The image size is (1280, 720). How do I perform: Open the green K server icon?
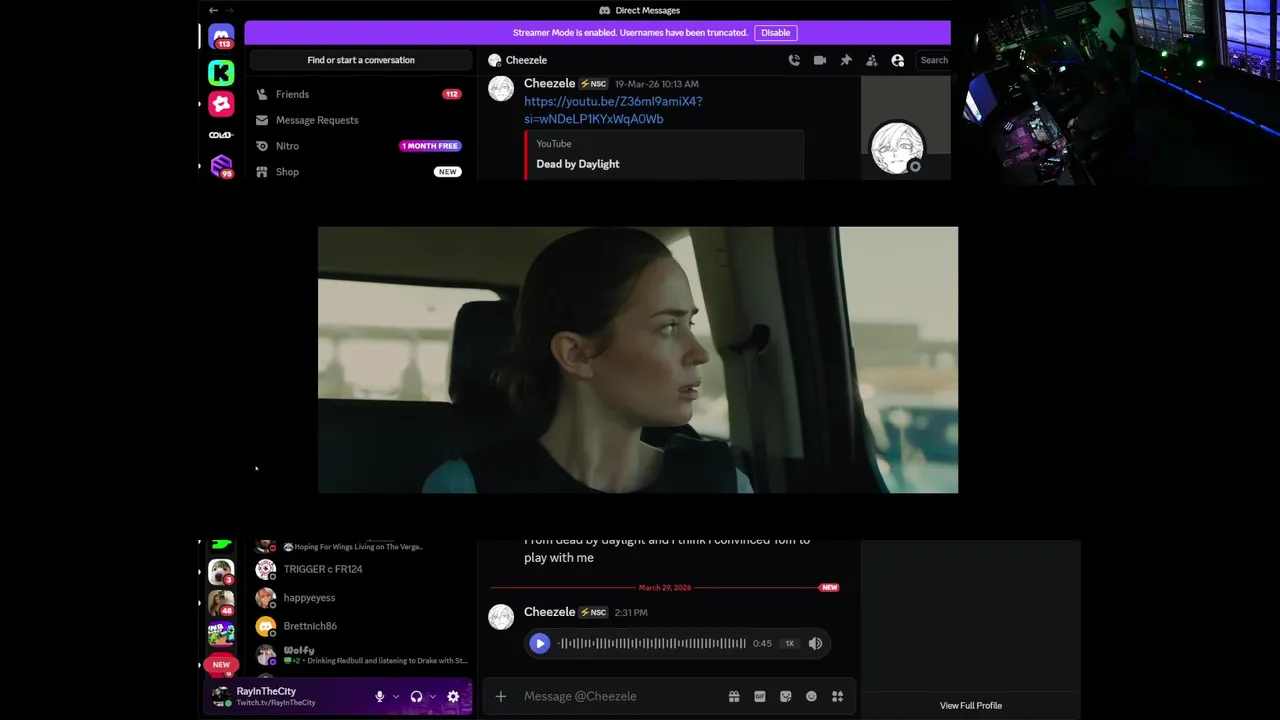coord(221,72)
